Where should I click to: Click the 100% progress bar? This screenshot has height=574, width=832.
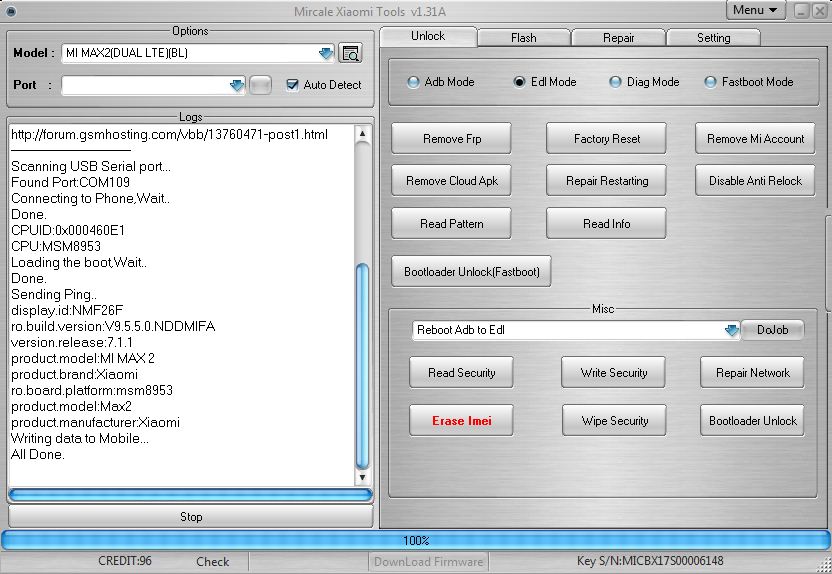[415, 541]
